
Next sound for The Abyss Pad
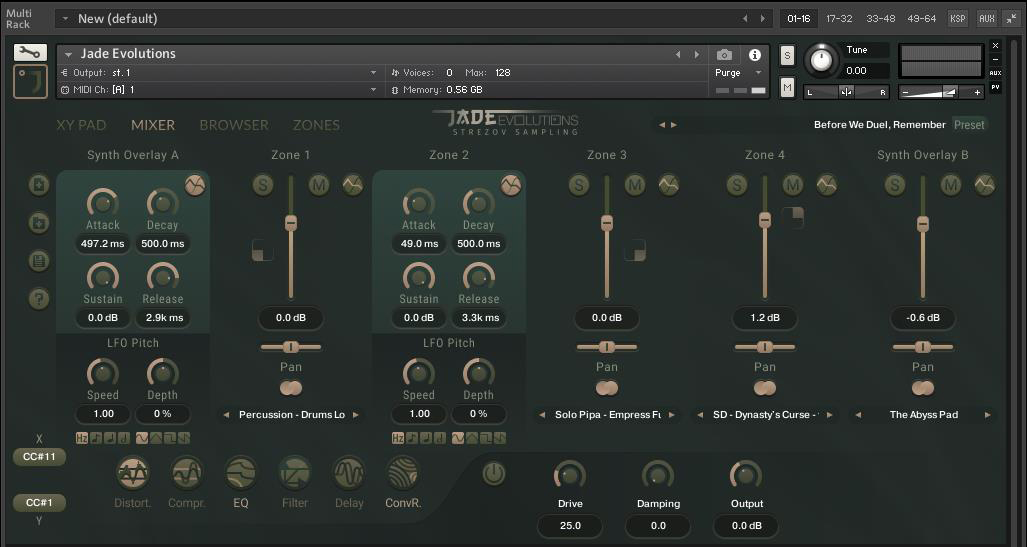click(x=988, y=415)
